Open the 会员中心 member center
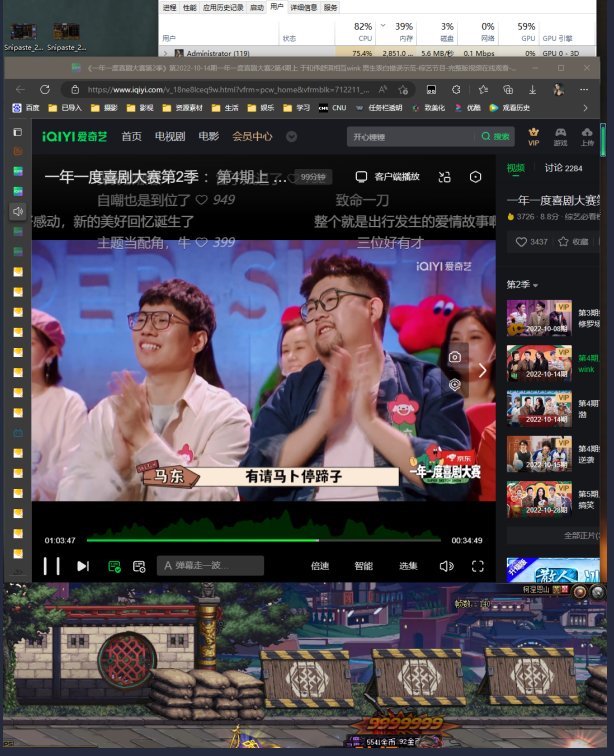614x756 pixels. pos(252,136)
